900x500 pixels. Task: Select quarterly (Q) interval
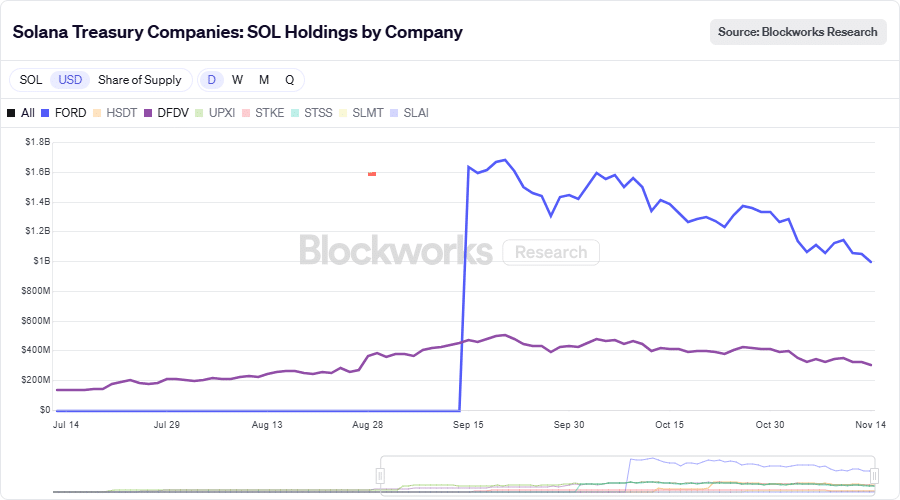coord(290,80)
